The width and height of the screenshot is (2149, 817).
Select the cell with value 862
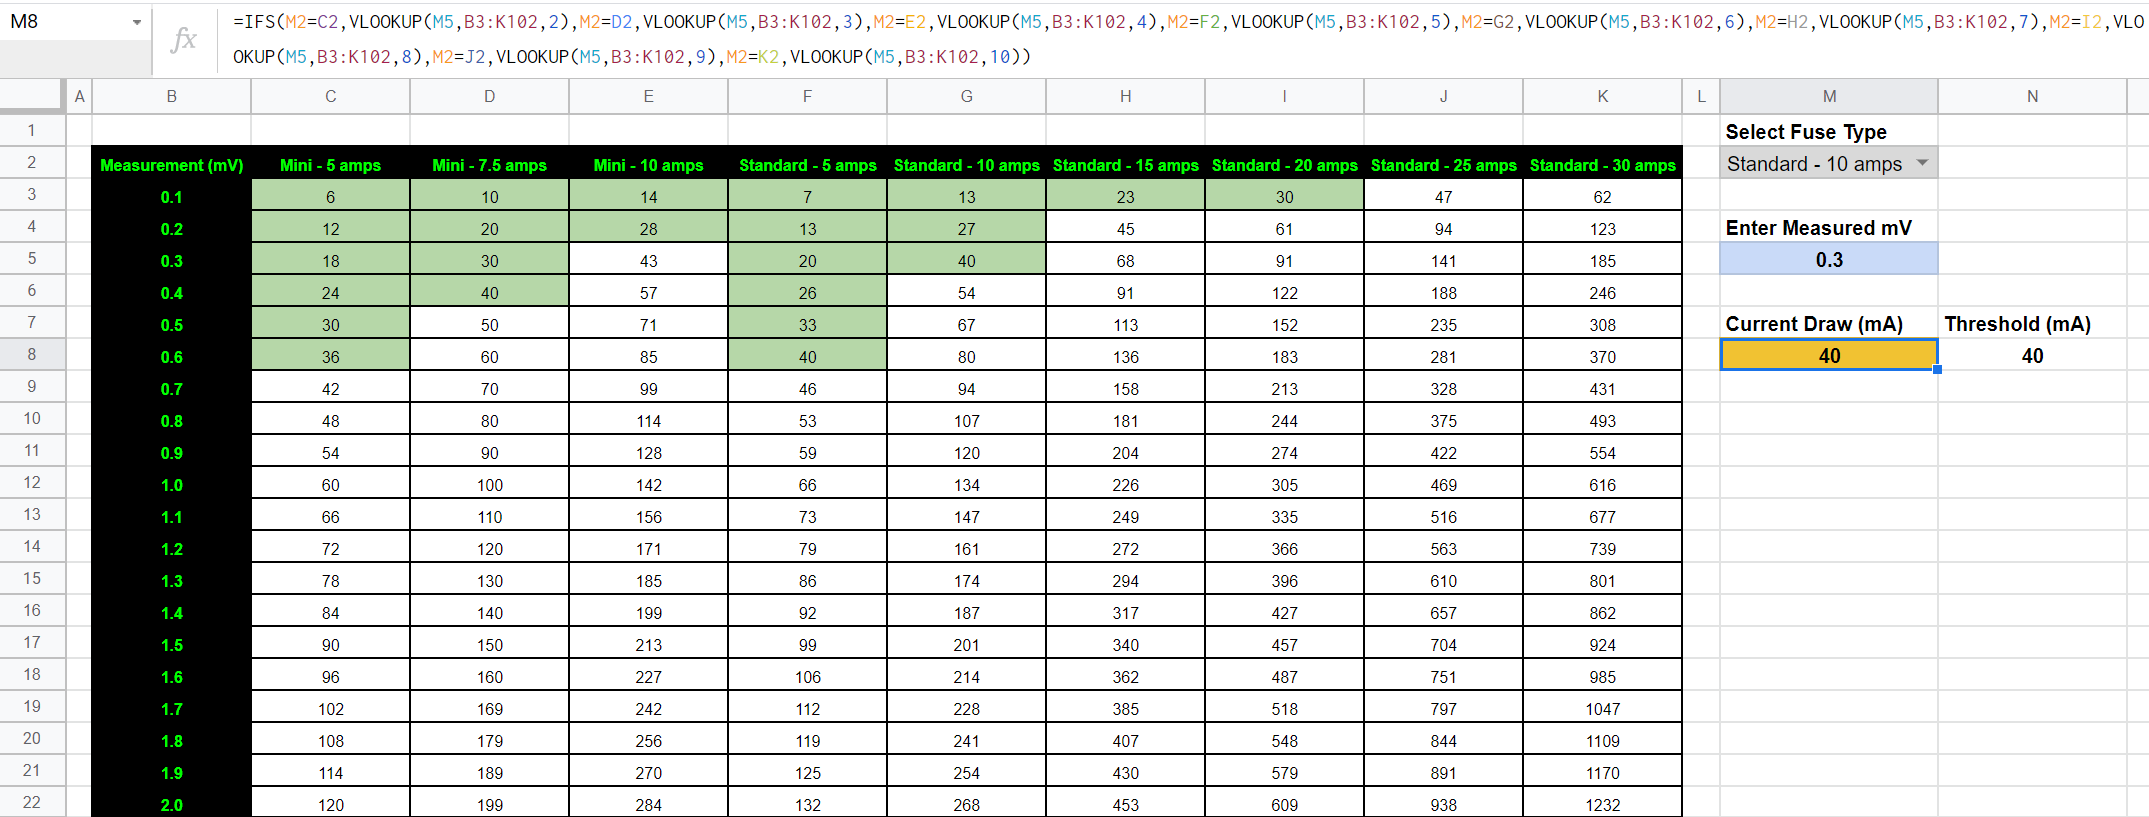point(1602,613)
